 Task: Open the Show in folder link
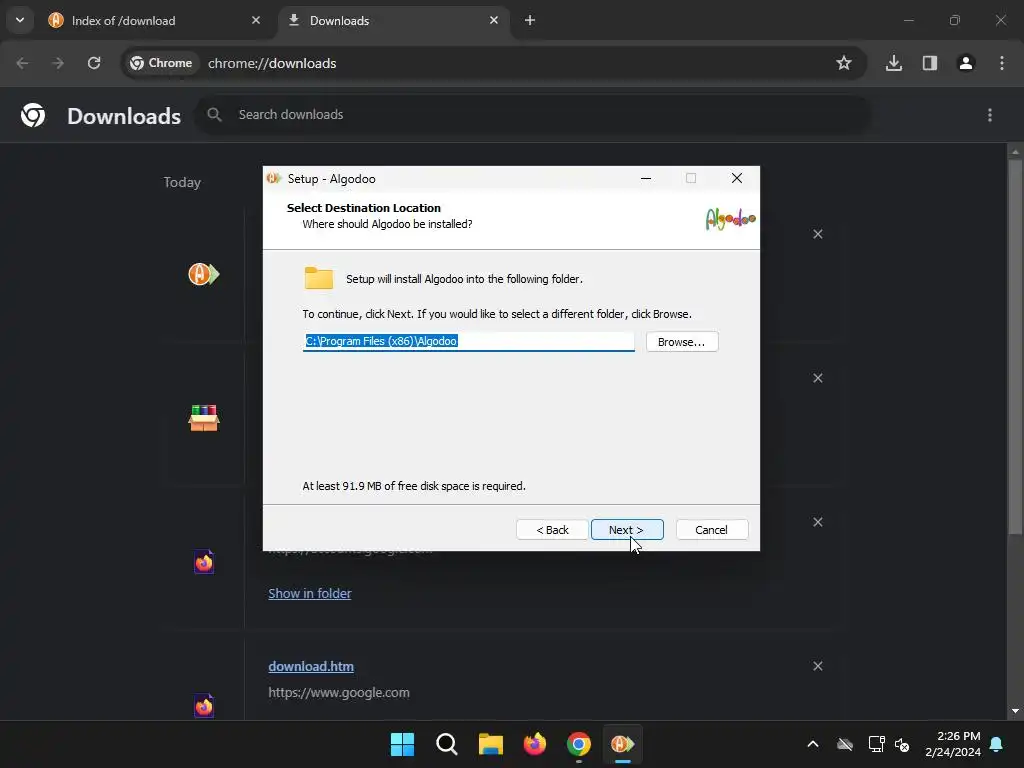(310, 593)
